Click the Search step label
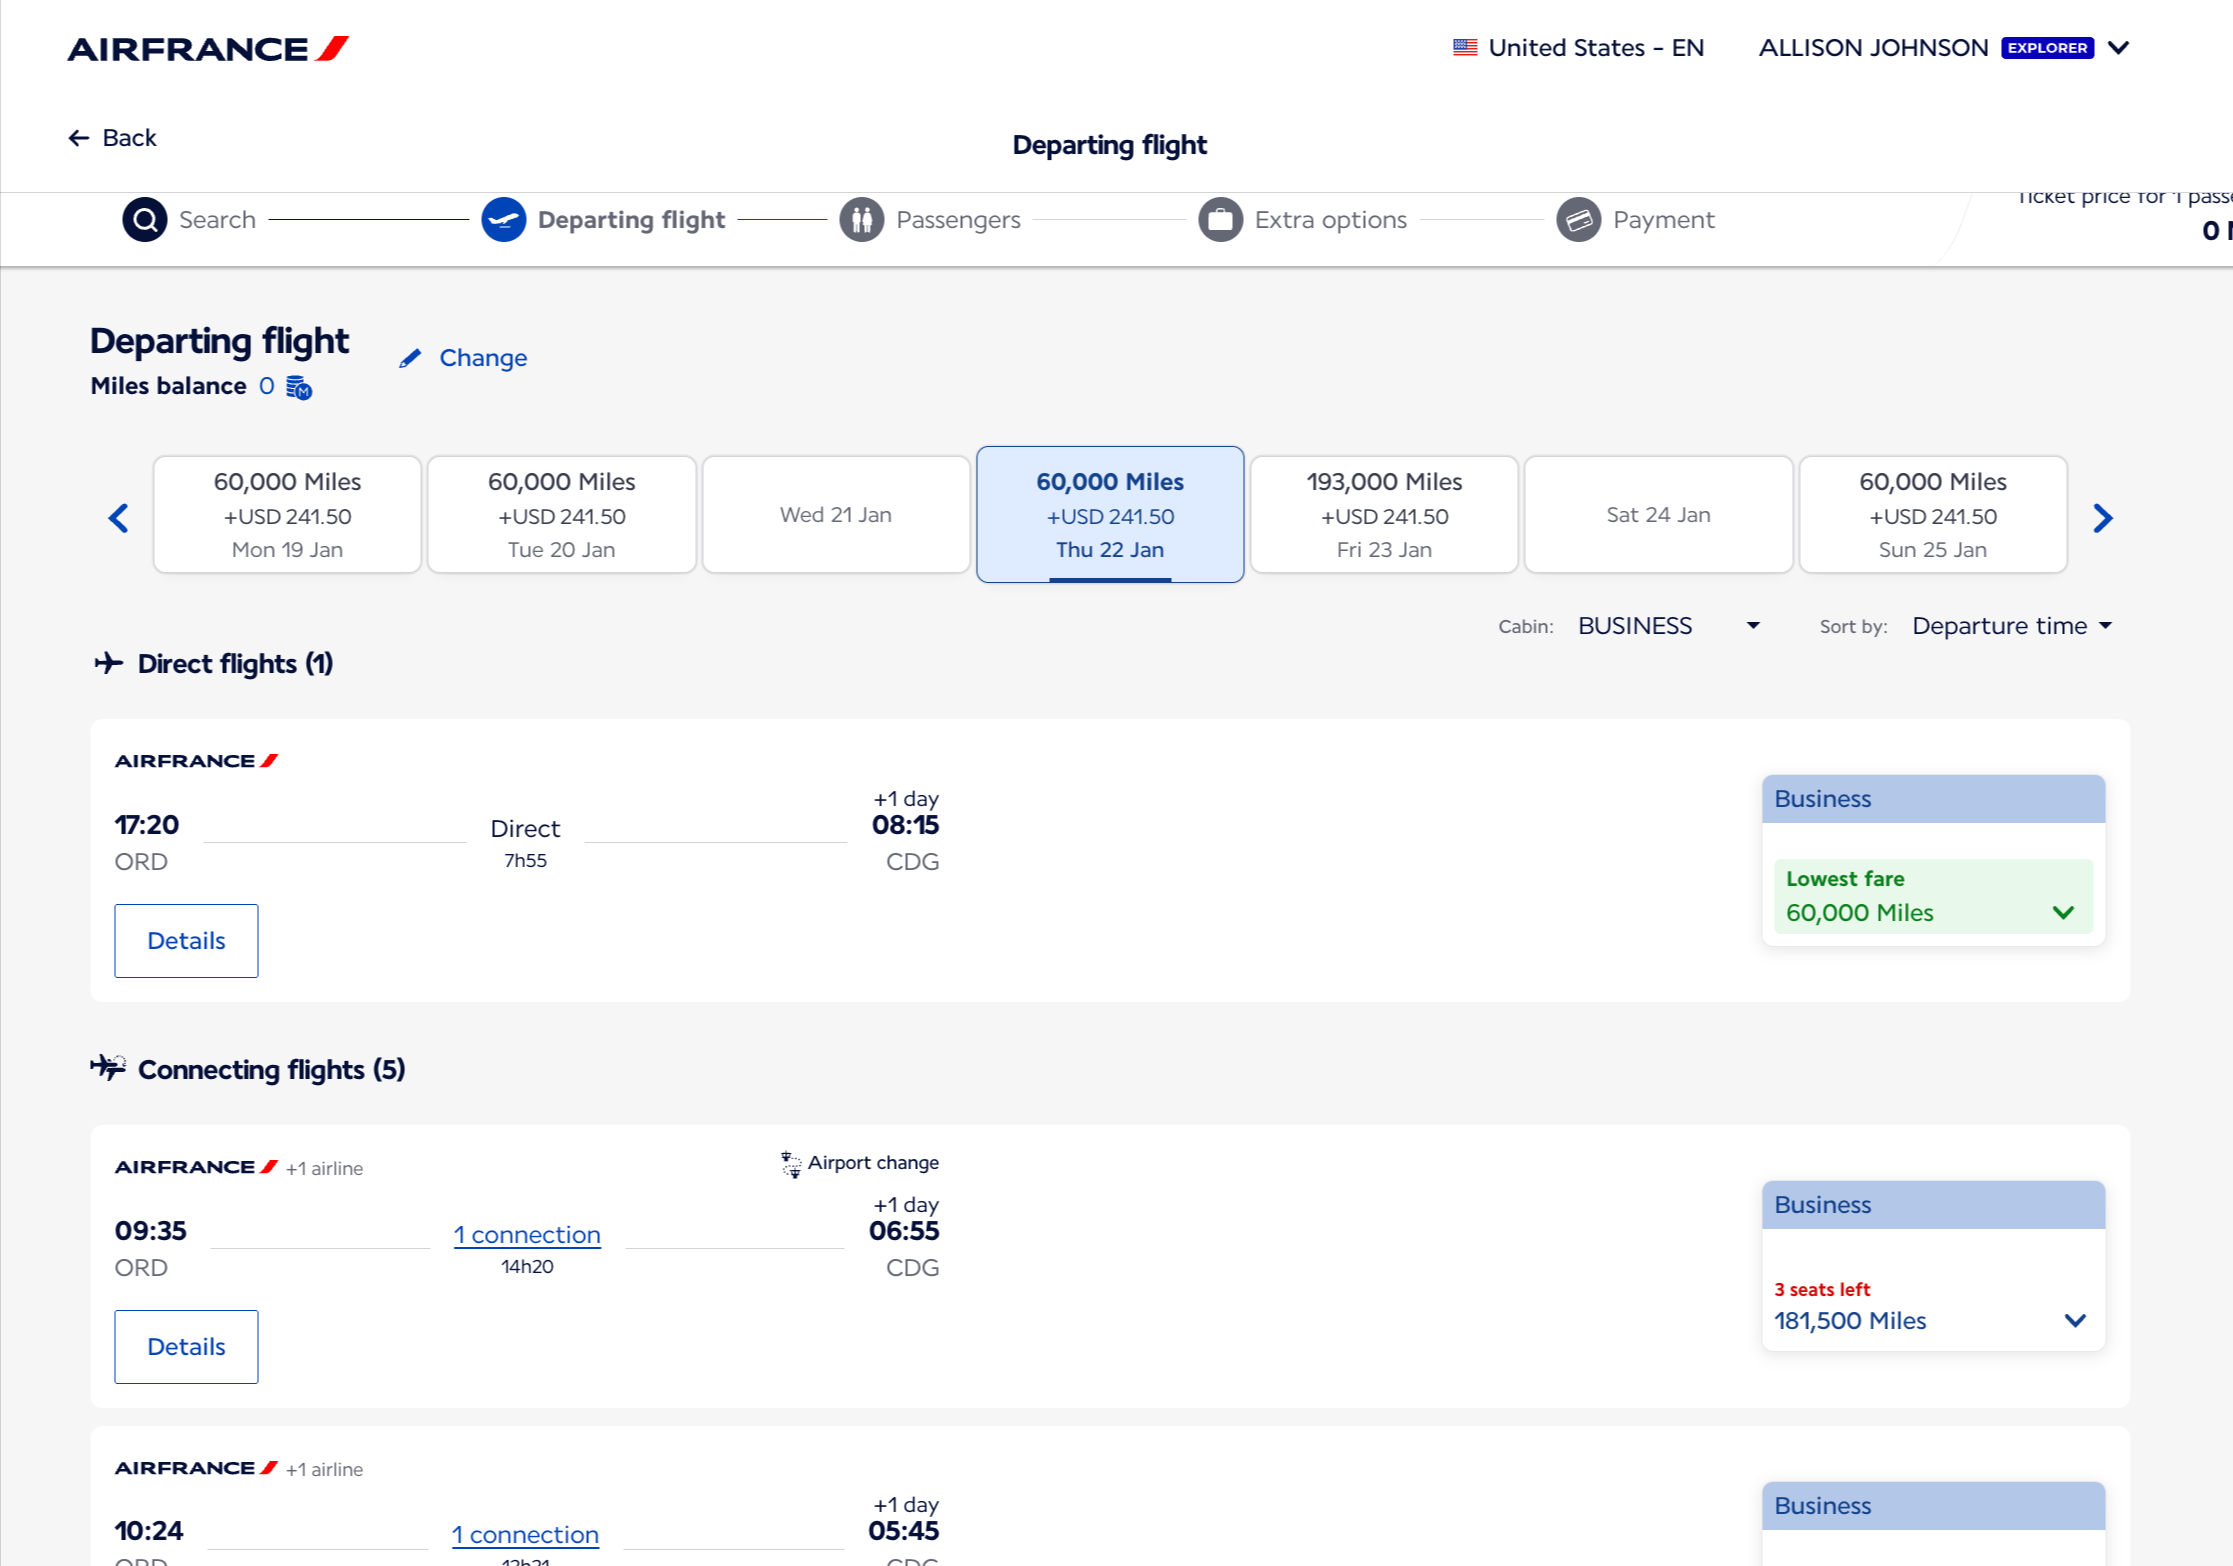Screen dimensions: 2233x1566 click(x=217, y=220)
